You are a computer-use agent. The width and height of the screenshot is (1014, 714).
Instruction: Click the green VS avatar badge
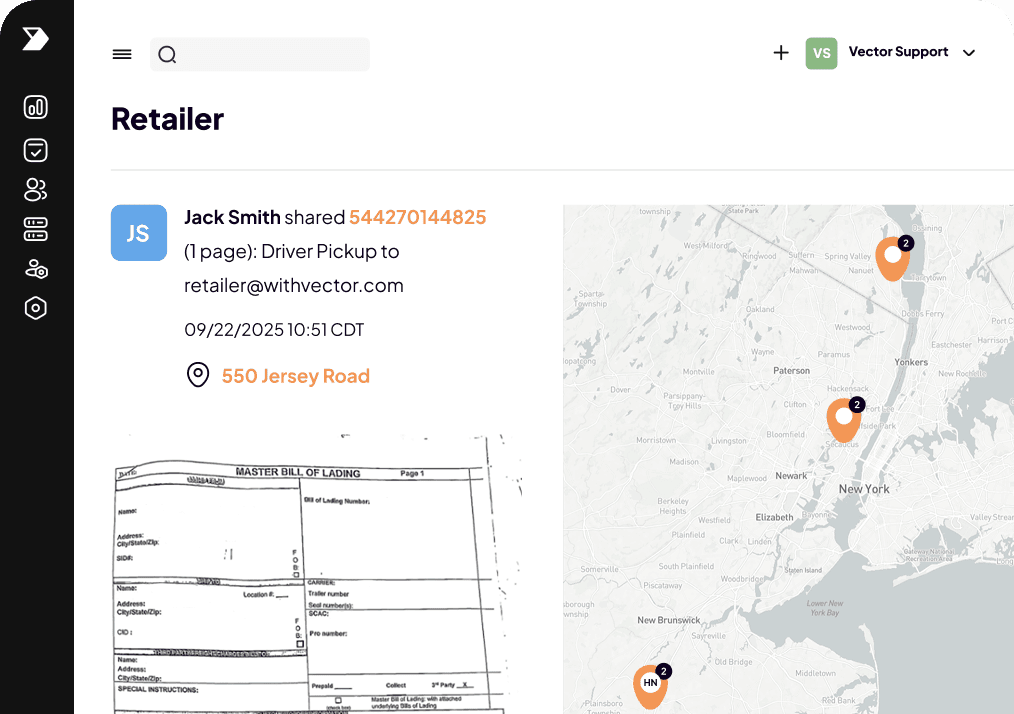point(821,53)
